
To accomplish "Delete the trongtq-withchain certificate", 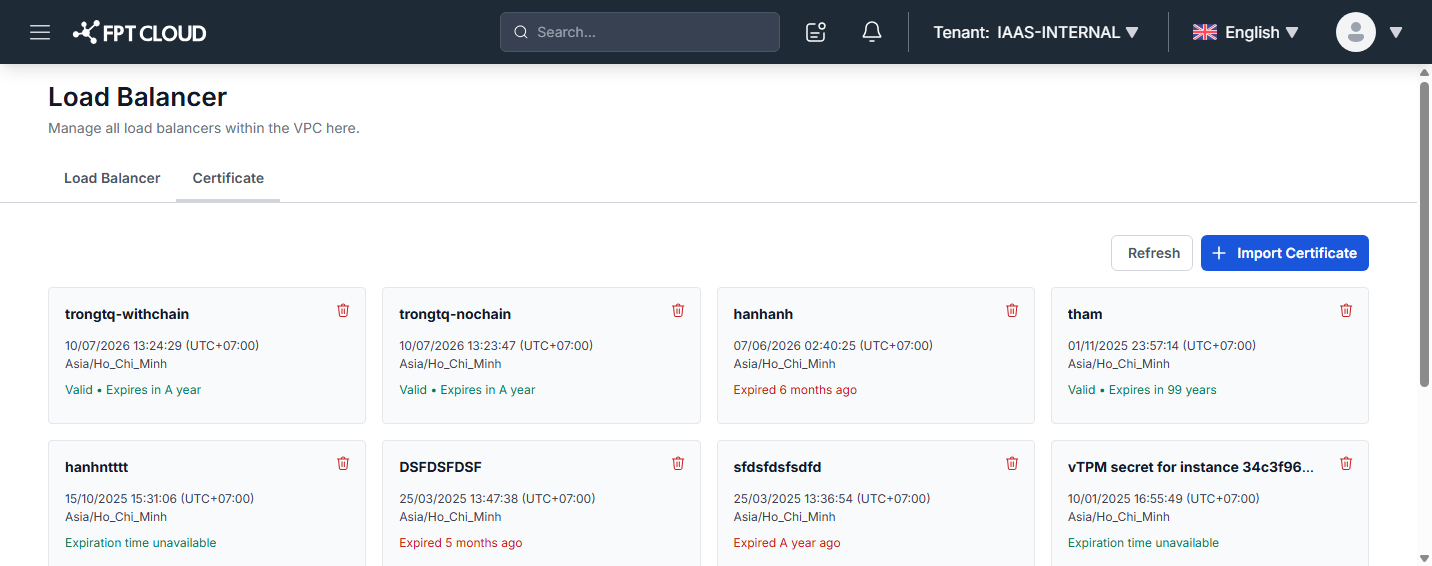I will point(343,310).
